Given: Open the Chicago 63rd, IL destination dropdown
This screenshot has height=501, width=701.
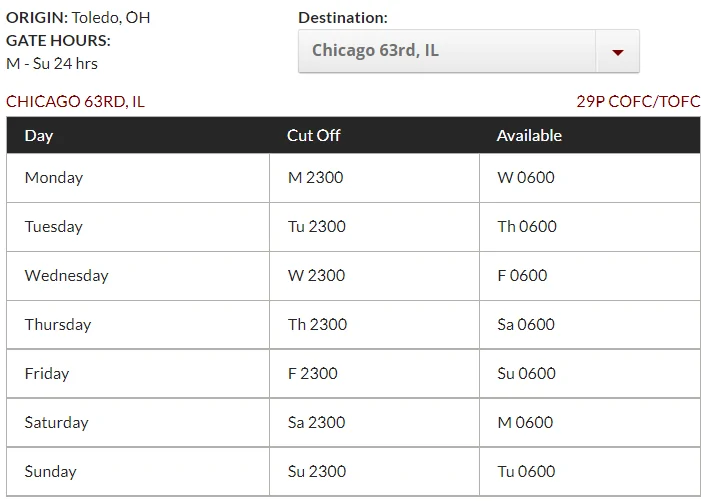Looking at the screenshot, I should [x=469, y=51].
